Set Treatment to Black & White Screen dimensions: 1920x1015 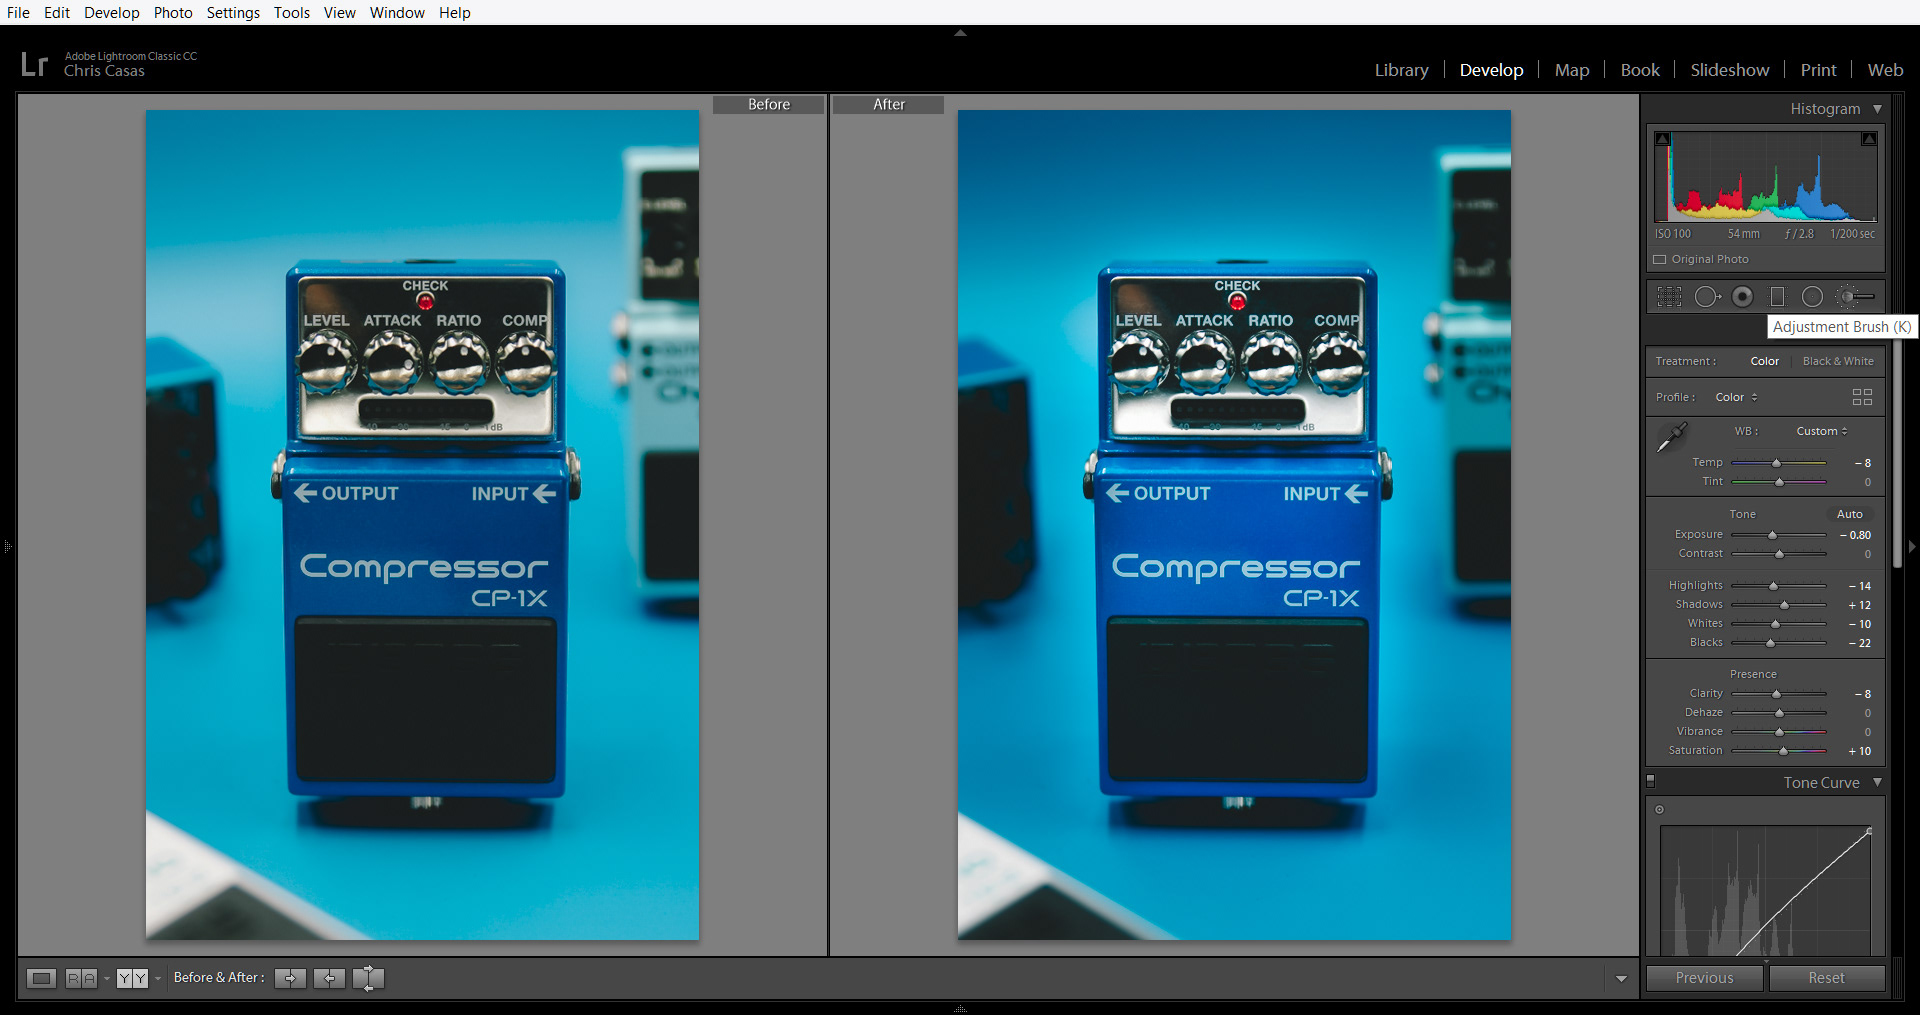pos(1838,361)
